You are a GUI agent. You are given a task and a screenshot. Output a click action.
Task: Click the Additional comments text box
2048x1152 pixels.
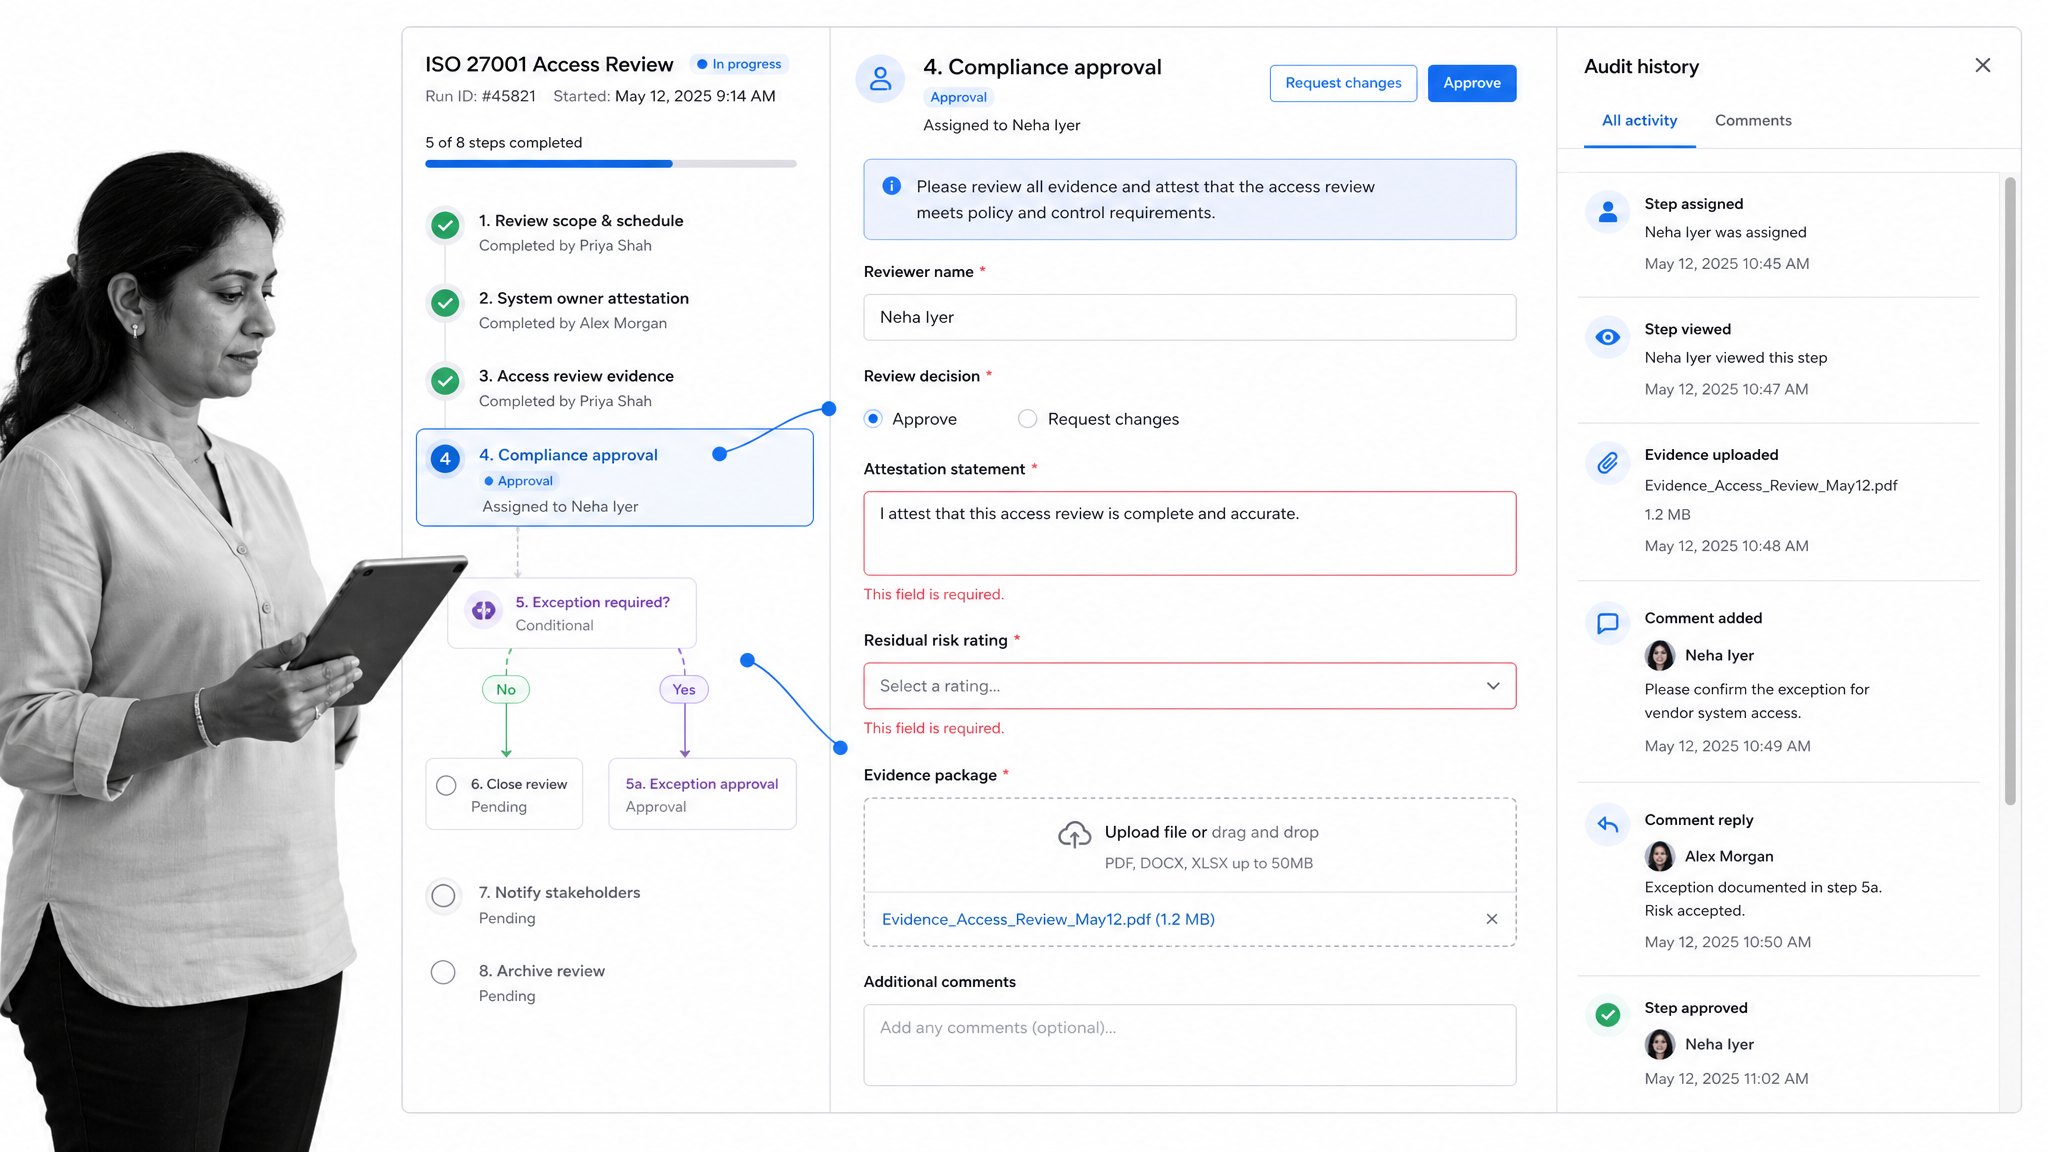coord(1190,1045)
